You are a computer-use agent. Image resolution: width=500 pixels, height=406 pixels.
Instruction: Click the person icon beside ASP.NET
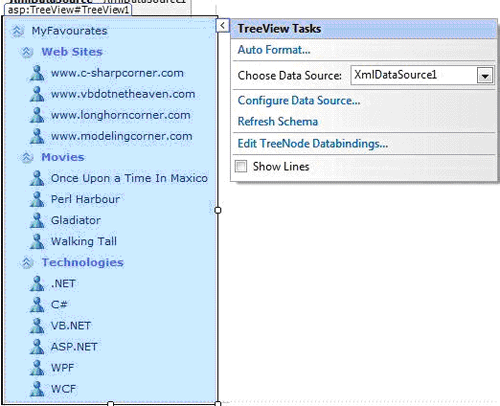37,347
